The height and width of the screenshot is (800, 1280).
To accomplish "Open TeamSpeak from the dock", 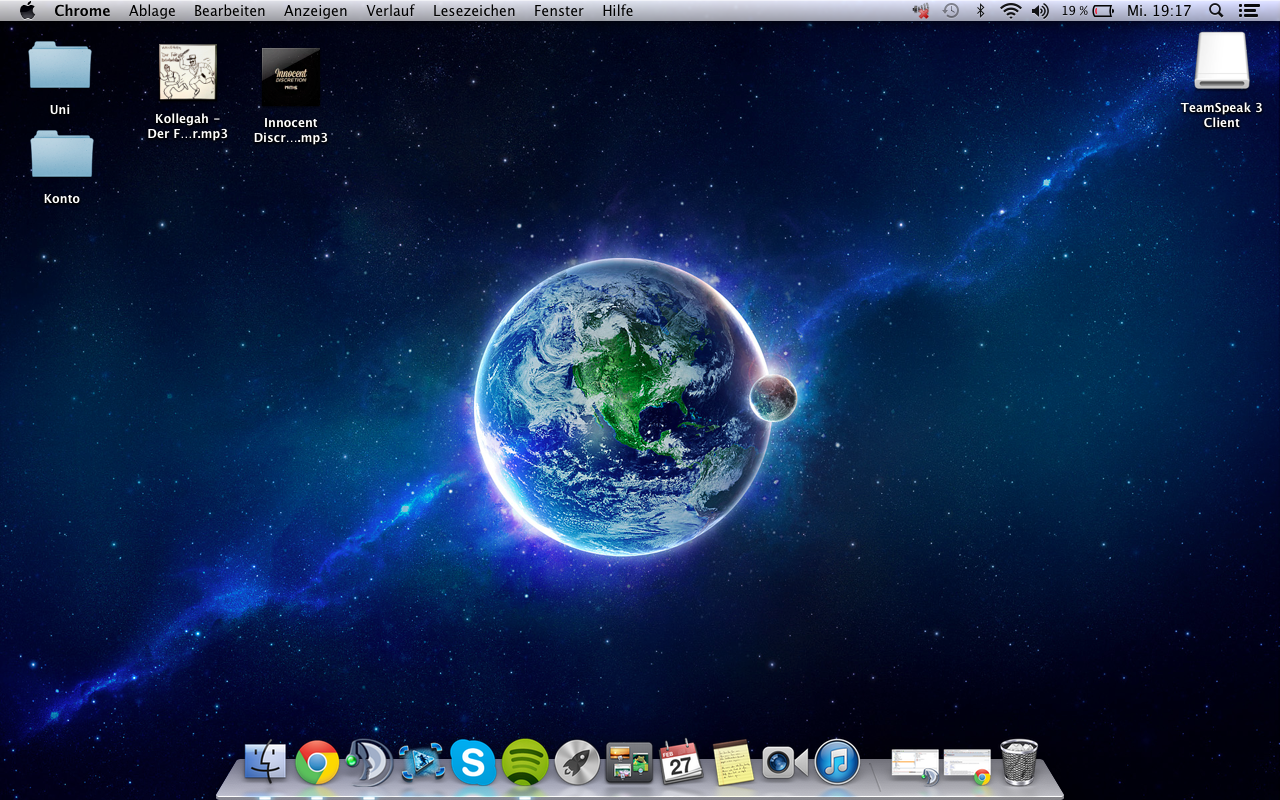I will (x=369, y=762).
